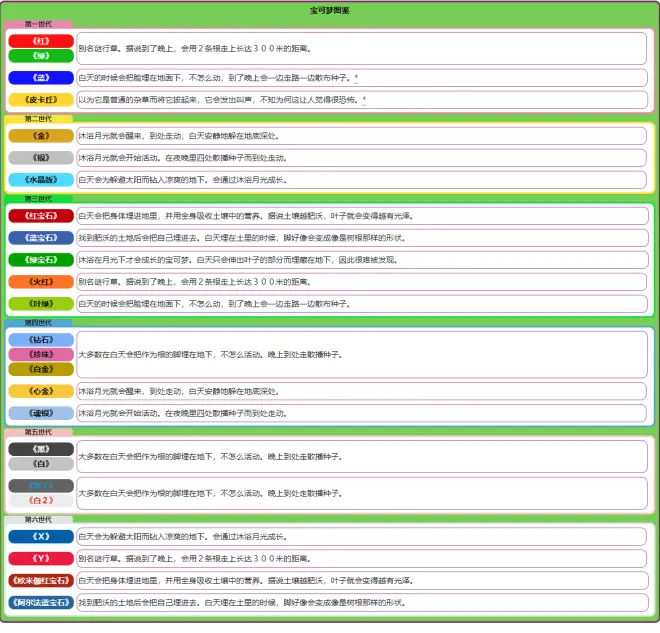Click the 宝可梦图鉴 table title
This screenshot has height=633, width=660.
coord(330,10)
